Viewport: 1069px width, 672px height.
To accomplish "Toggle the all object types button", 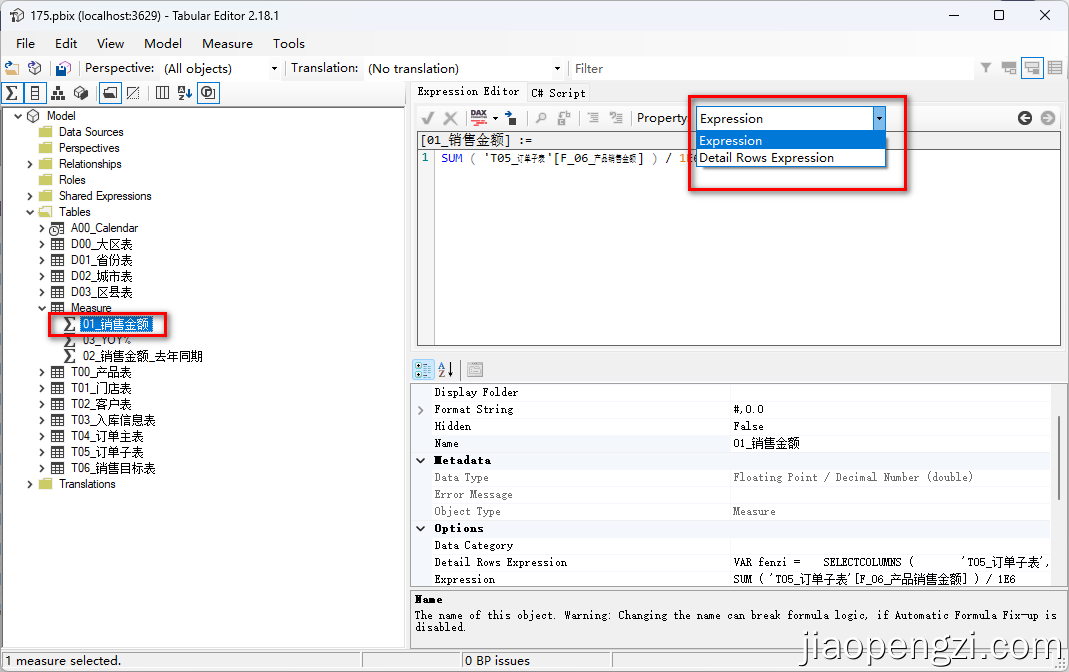I will (x=208, y=93).
